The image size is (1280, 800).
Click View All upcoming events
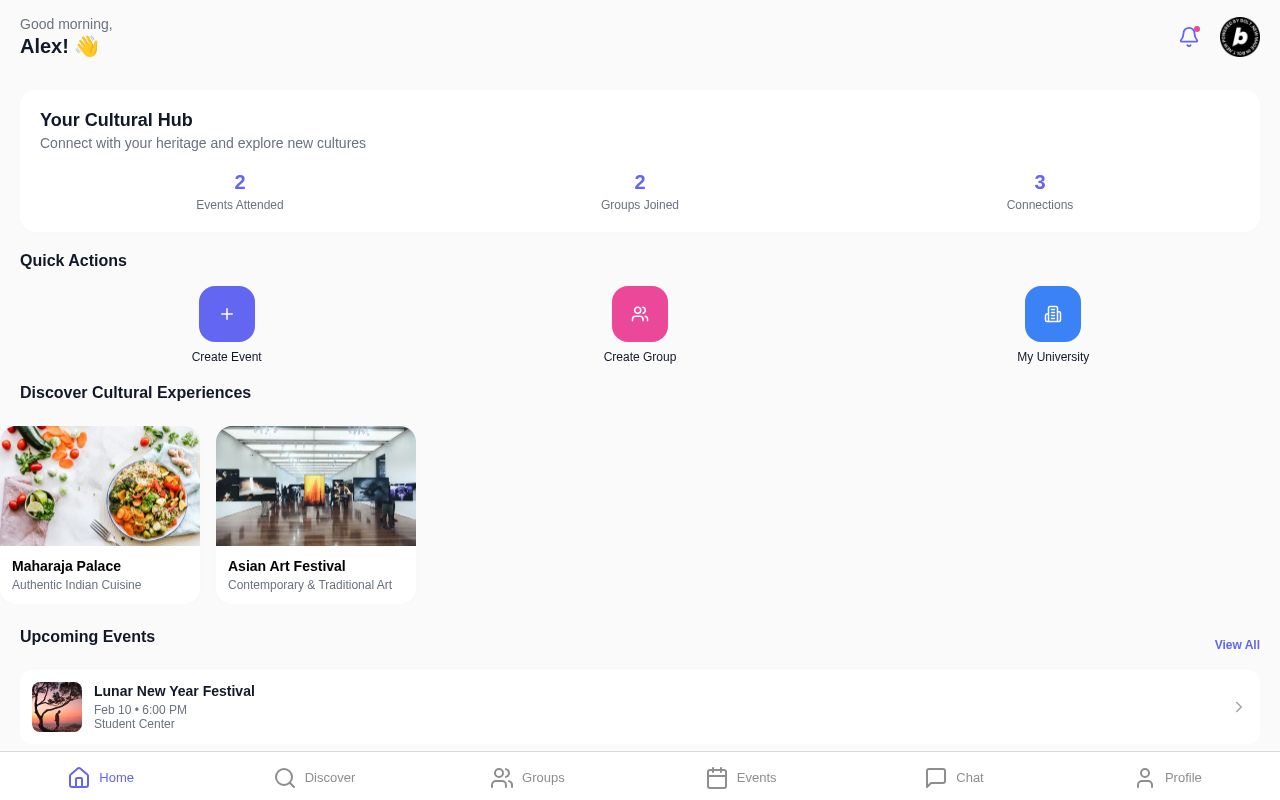[1237, 645]
